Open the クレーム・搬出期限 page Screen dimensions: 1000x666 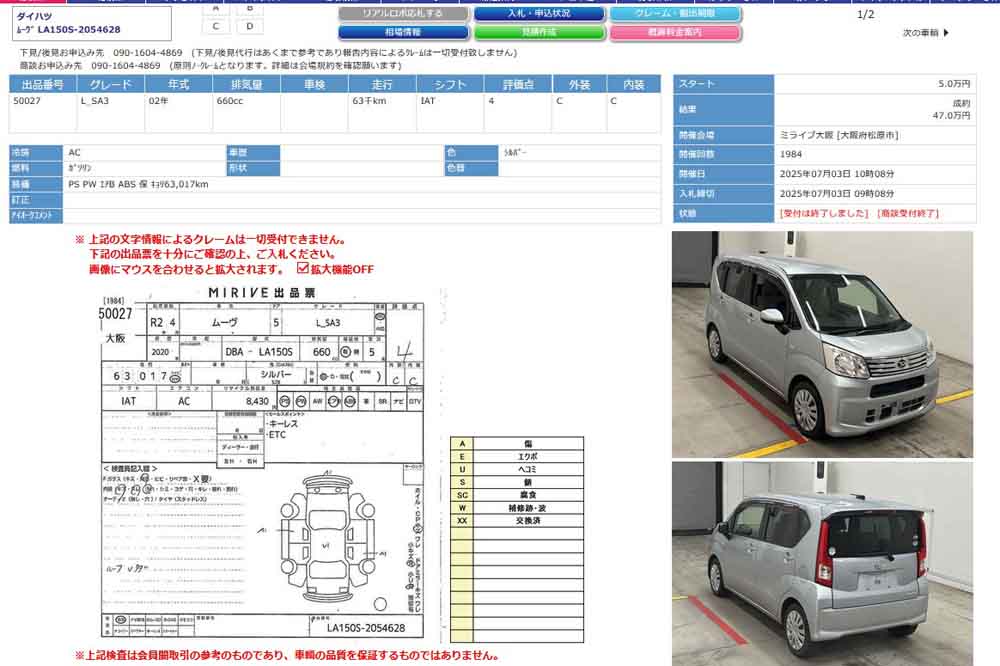(x=675, y=14)
